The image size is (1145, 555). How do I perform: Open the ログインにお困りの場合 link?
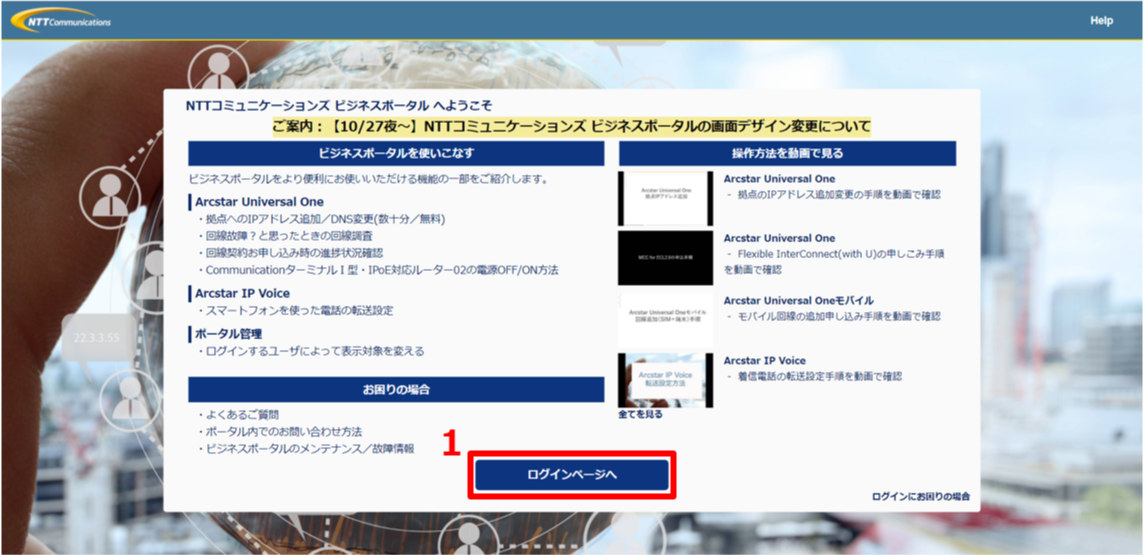920,496
